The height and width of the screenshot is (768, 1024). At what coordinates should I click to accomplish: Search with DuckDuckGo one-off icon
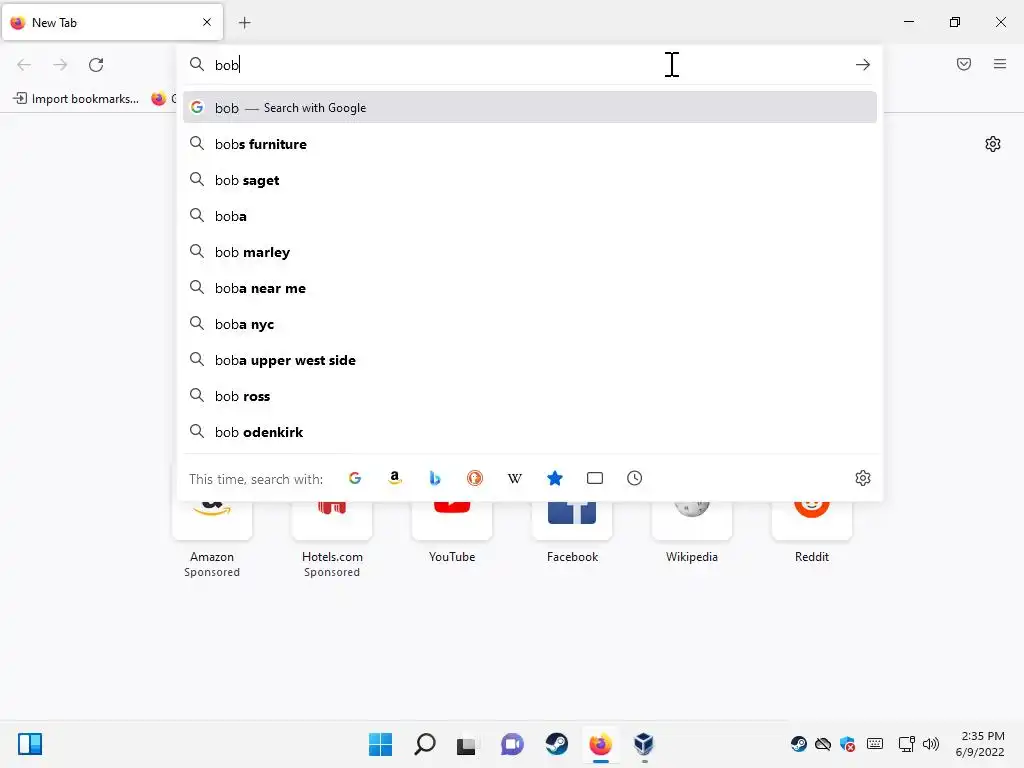click(475, 478)
